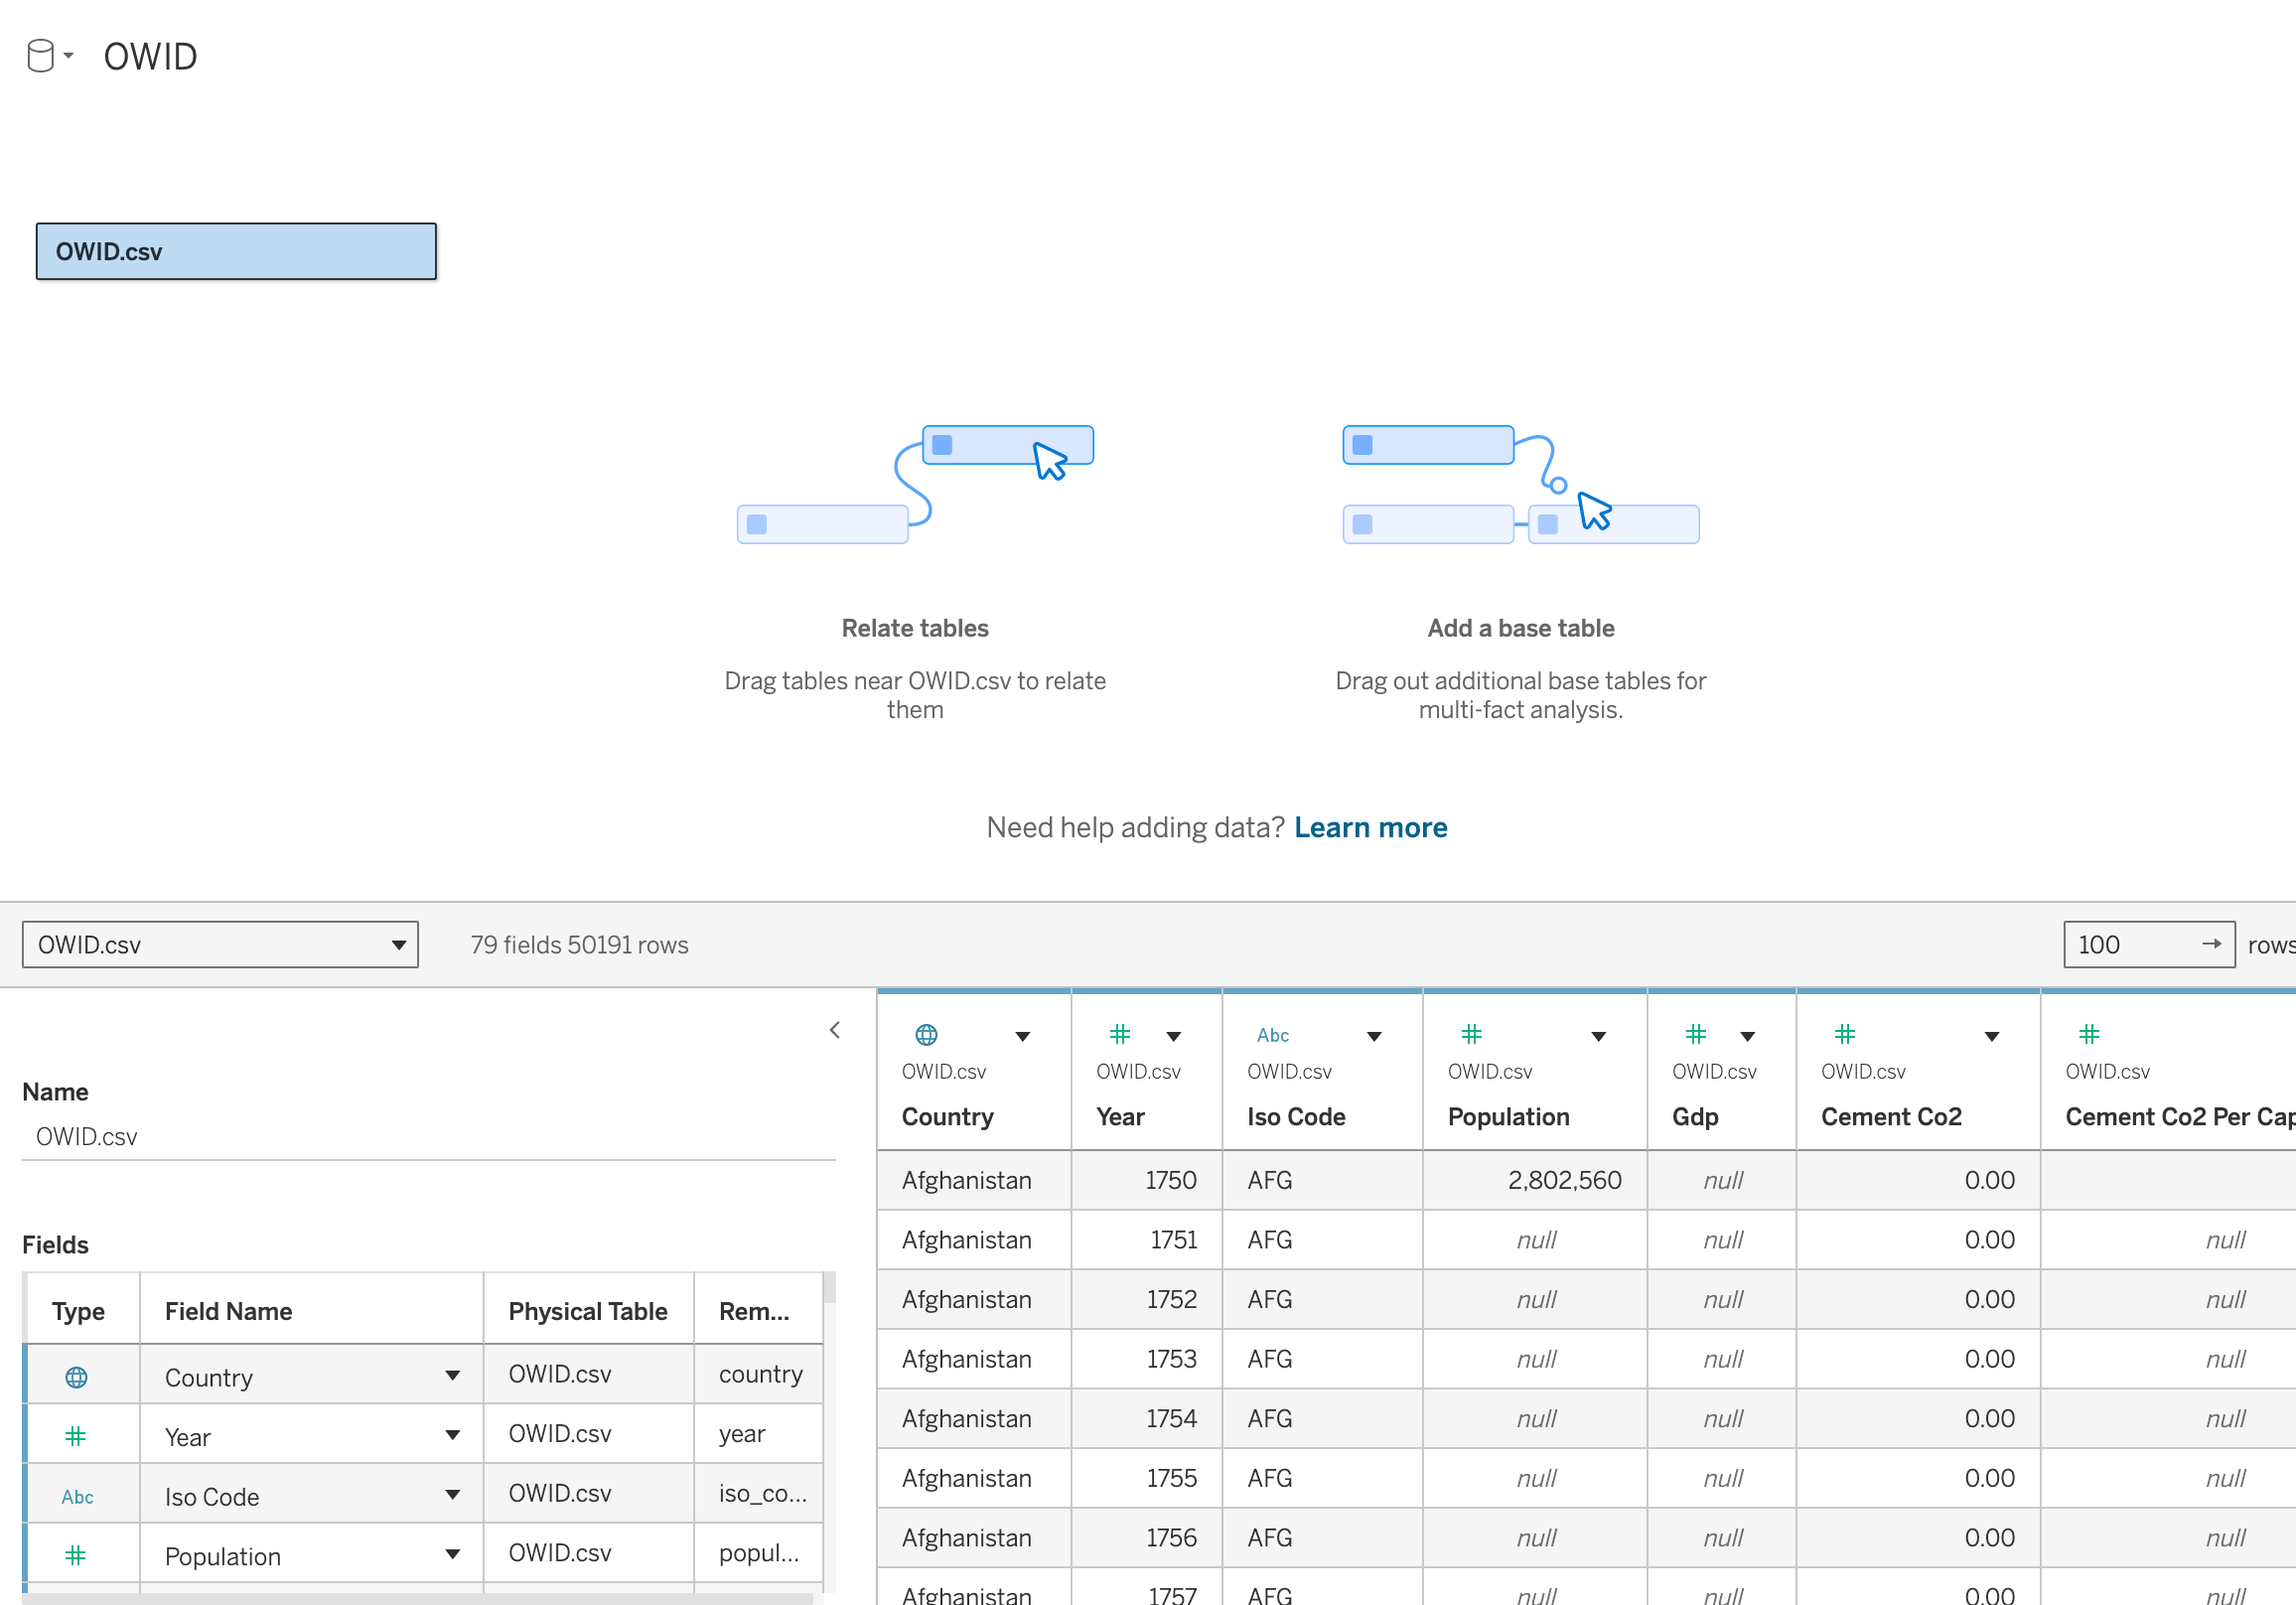This screenshot has width=2296, height=1605.
Task: Click the number type icon above Gdp column
Action: pyautogui.click(x=1696, y=1034)
